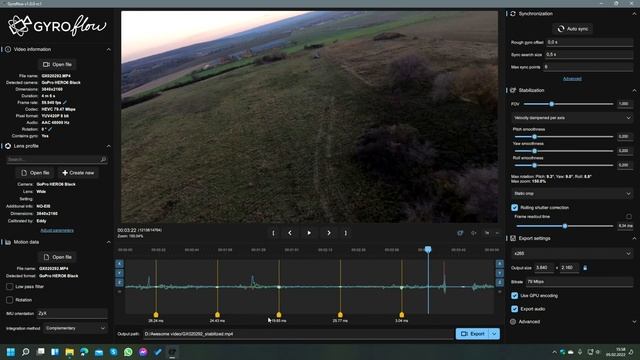Click Frame readout time slider handle
Viewport: 640px width, 360px height.
tap(565, 226)
